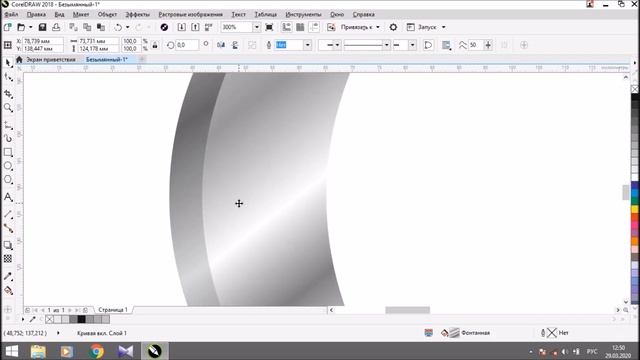Viewport: 640px width, 360px height.
Task: Publish to PDF
Action: [209, 27]
